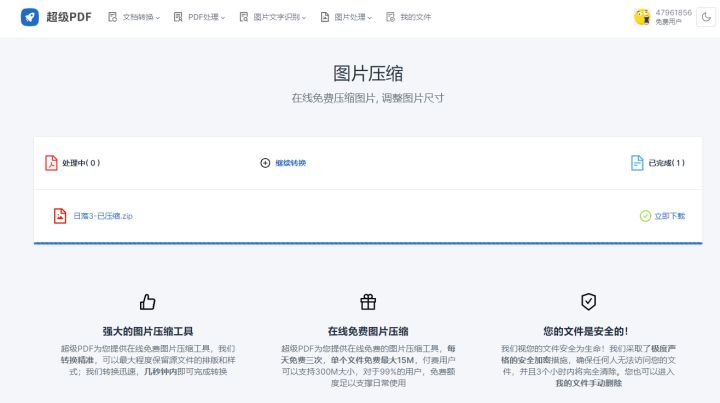The width and height of the screenshot is (720, 403).
Task: Click the 超级PDF brand name text
Action: (x=69, y=17)
